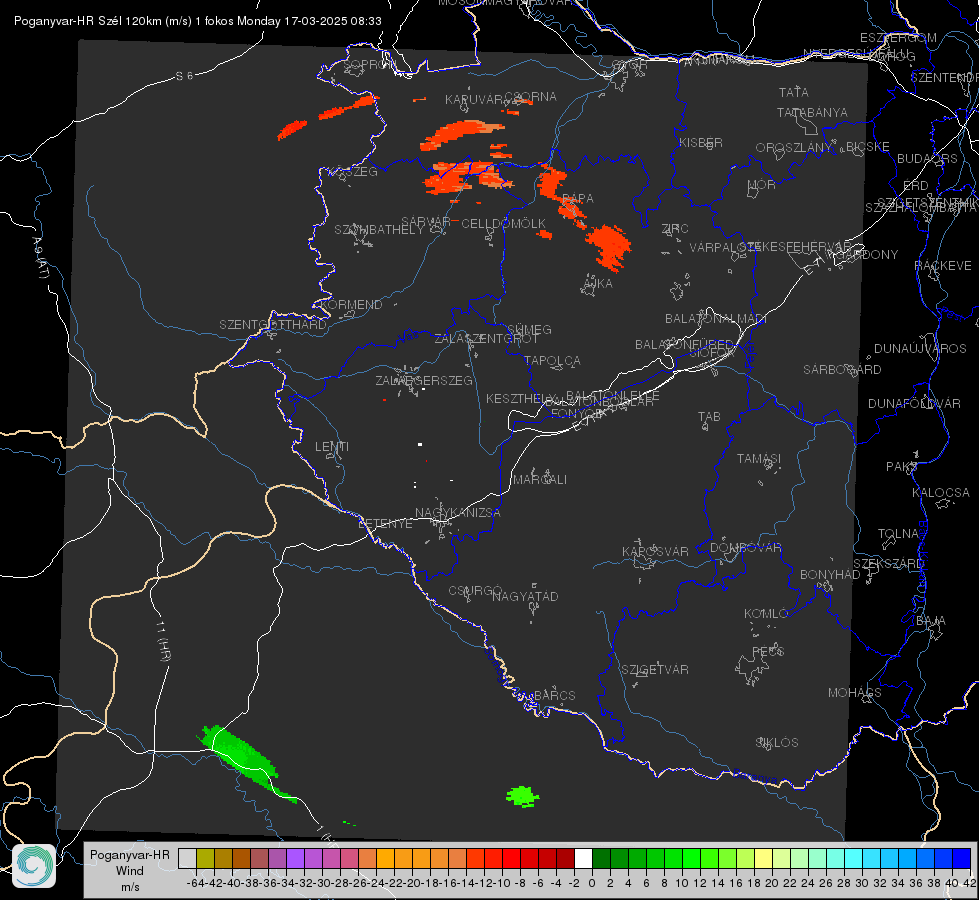Select the dark red swatch between -4 and -2
The image size is (979, 900).
(x=565, y=858)
